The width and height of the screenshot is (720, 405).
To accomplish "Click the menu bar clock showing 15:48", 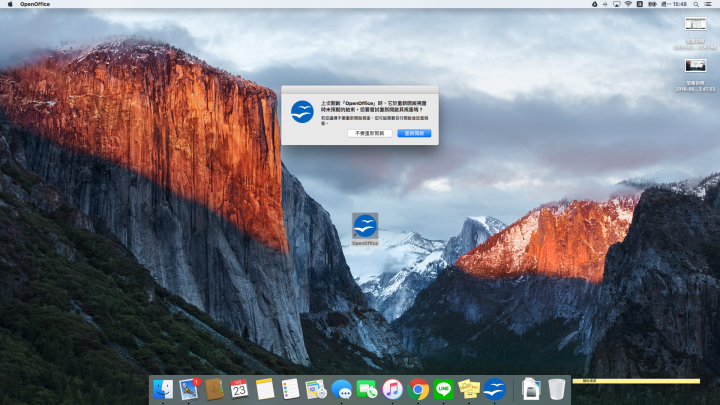I will tap(674, 4).
